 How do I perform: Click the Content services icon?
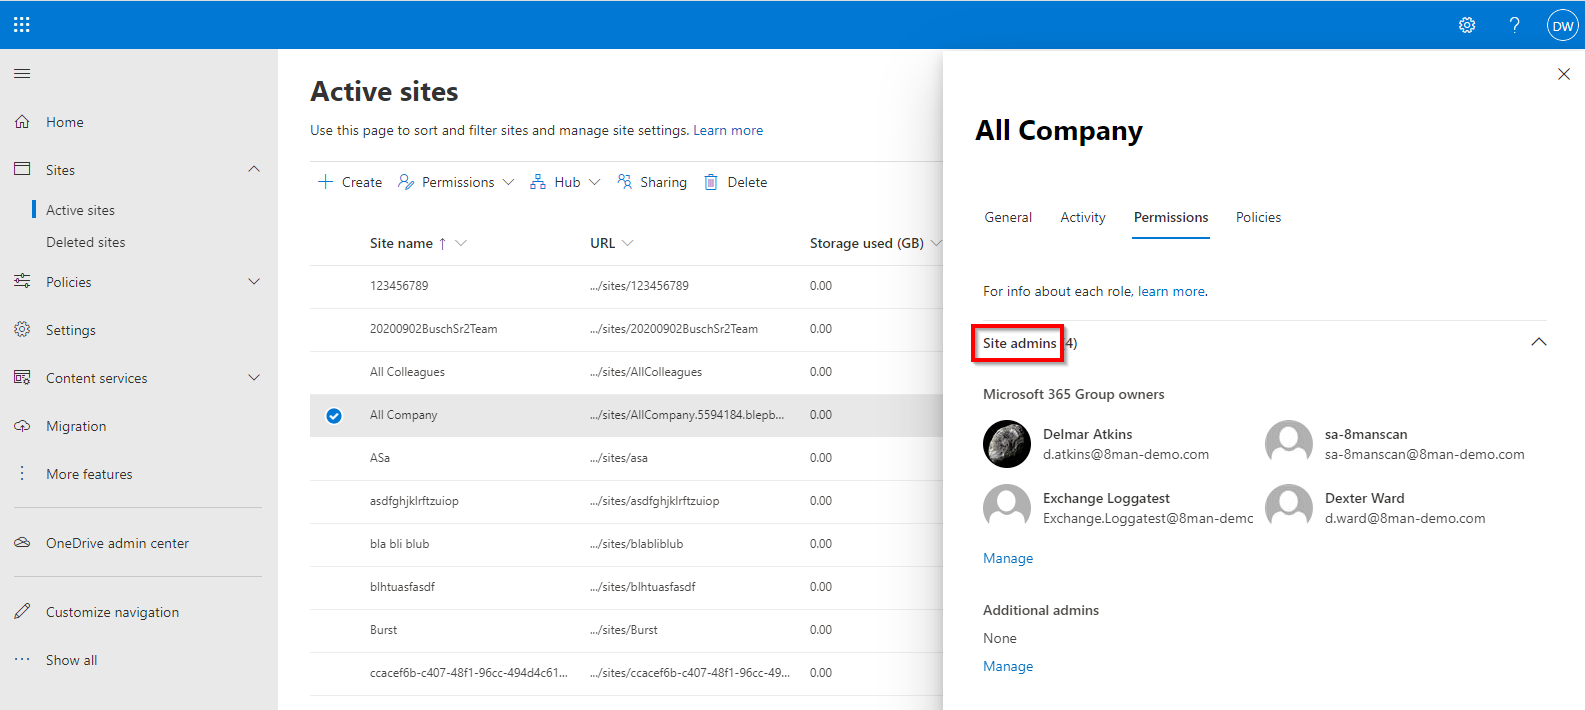pos(22,377)
